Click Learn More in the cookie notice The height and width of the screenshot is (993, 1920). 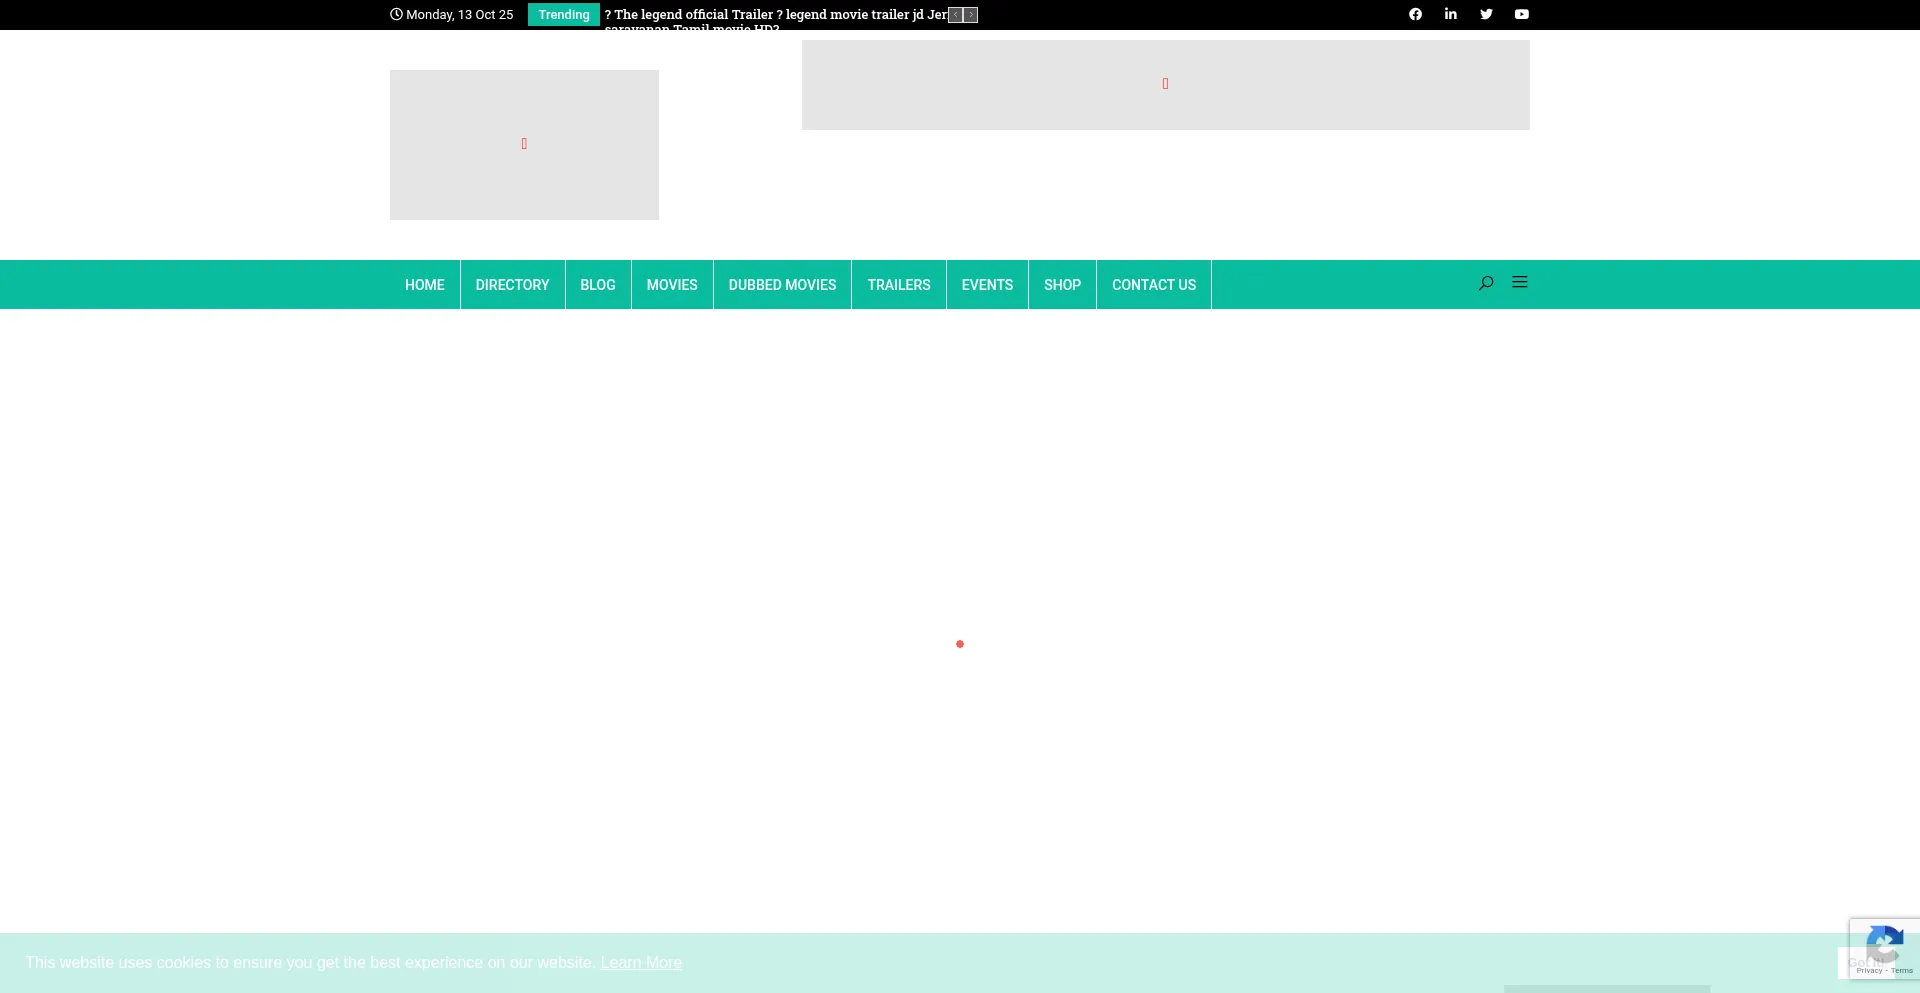pyautogui.click(x=641, y=962)
